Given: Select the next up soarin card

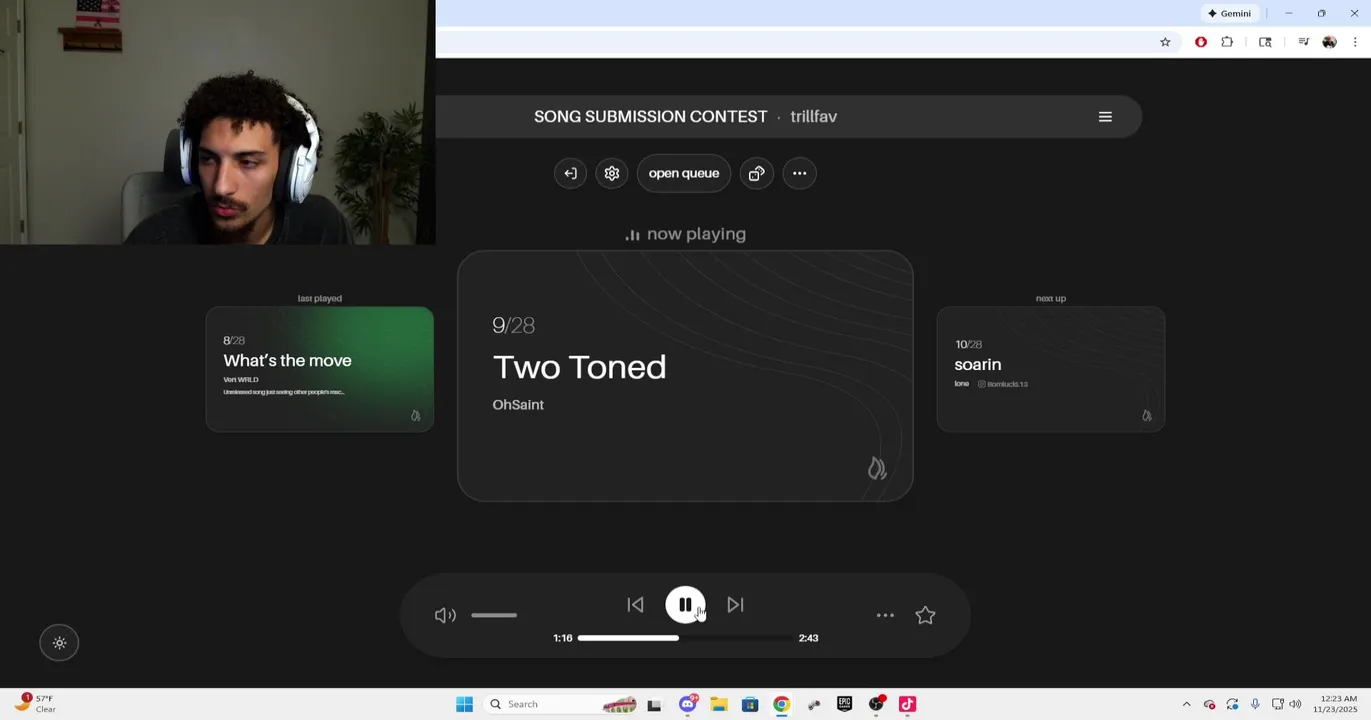Looking at the screenshot, I should (1051, 369).
